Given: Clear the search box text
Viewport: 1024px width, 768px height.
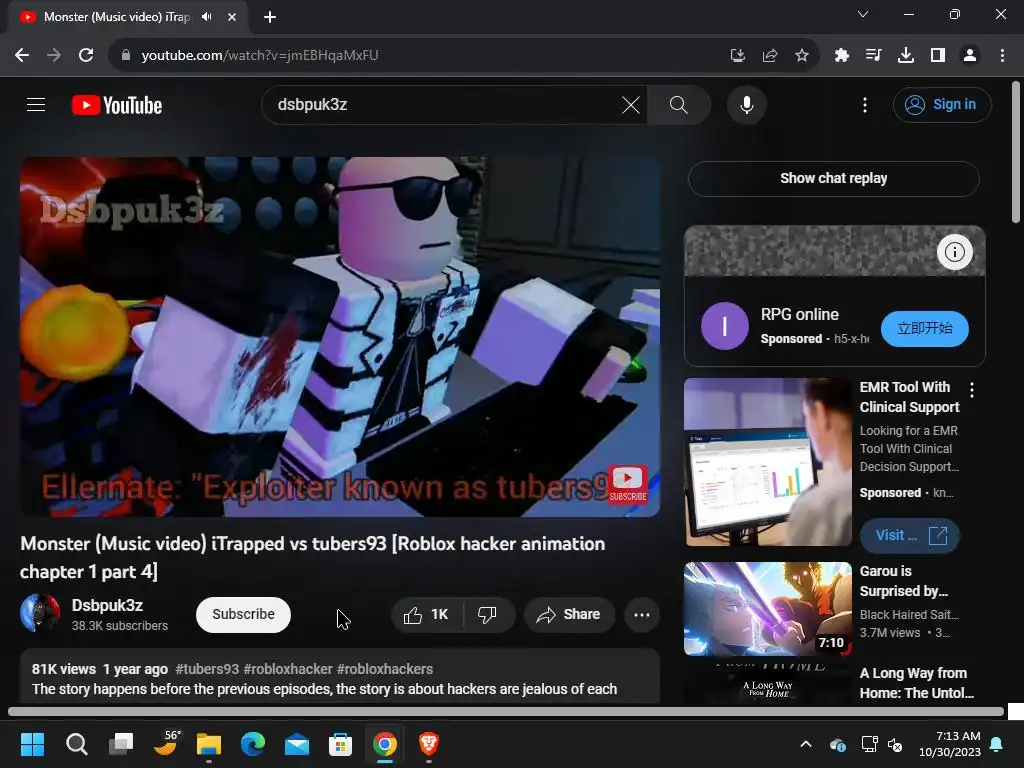Looking at the screenshot, I should 631,104.
